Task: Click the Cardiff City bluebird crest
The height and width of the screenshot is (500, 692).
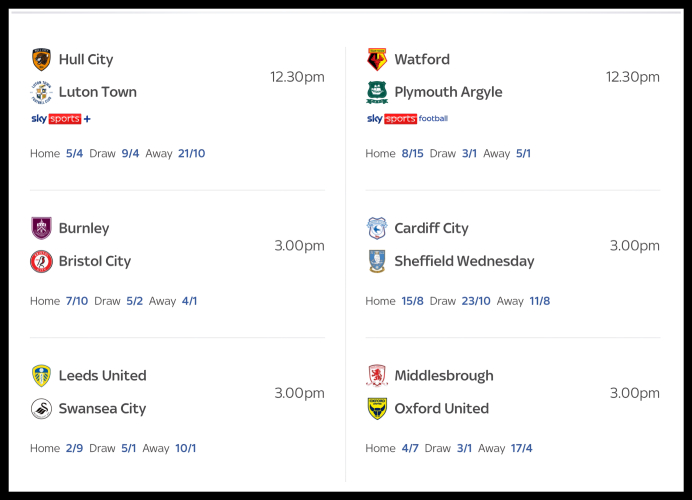Action: point(377,228)
